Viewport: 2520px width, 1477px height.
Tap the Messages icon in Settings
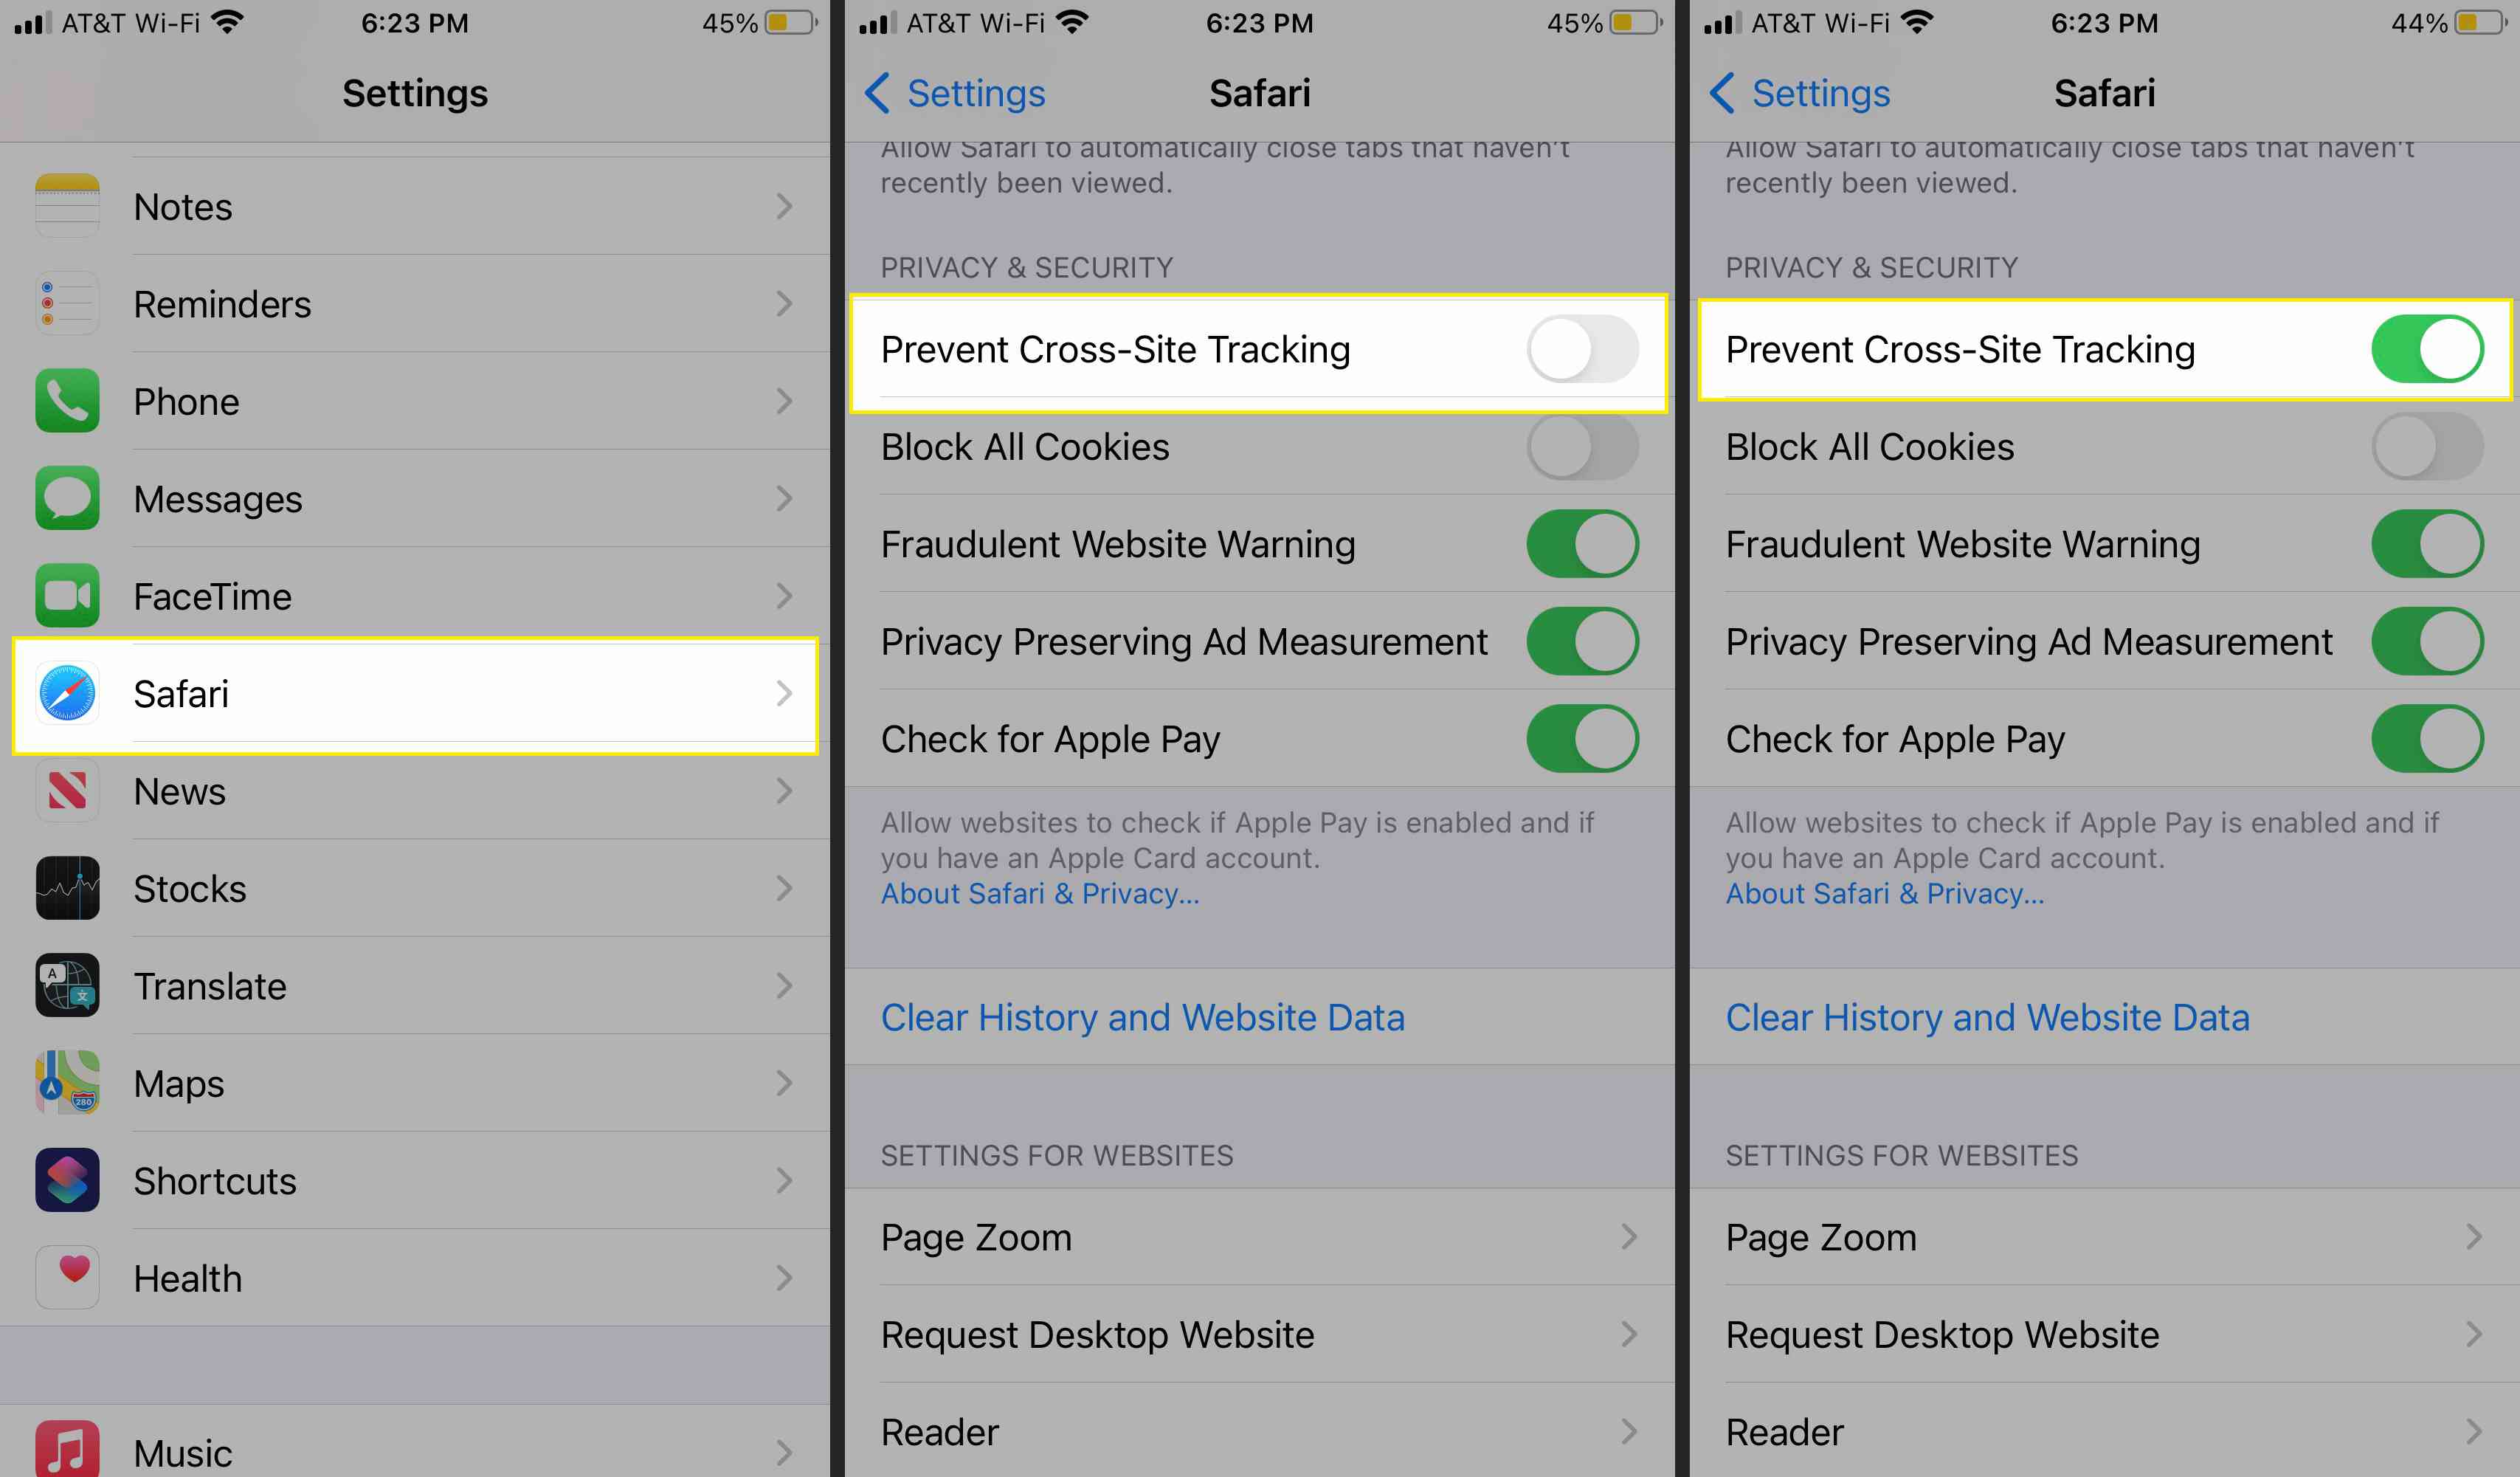(x=65, y=498)
